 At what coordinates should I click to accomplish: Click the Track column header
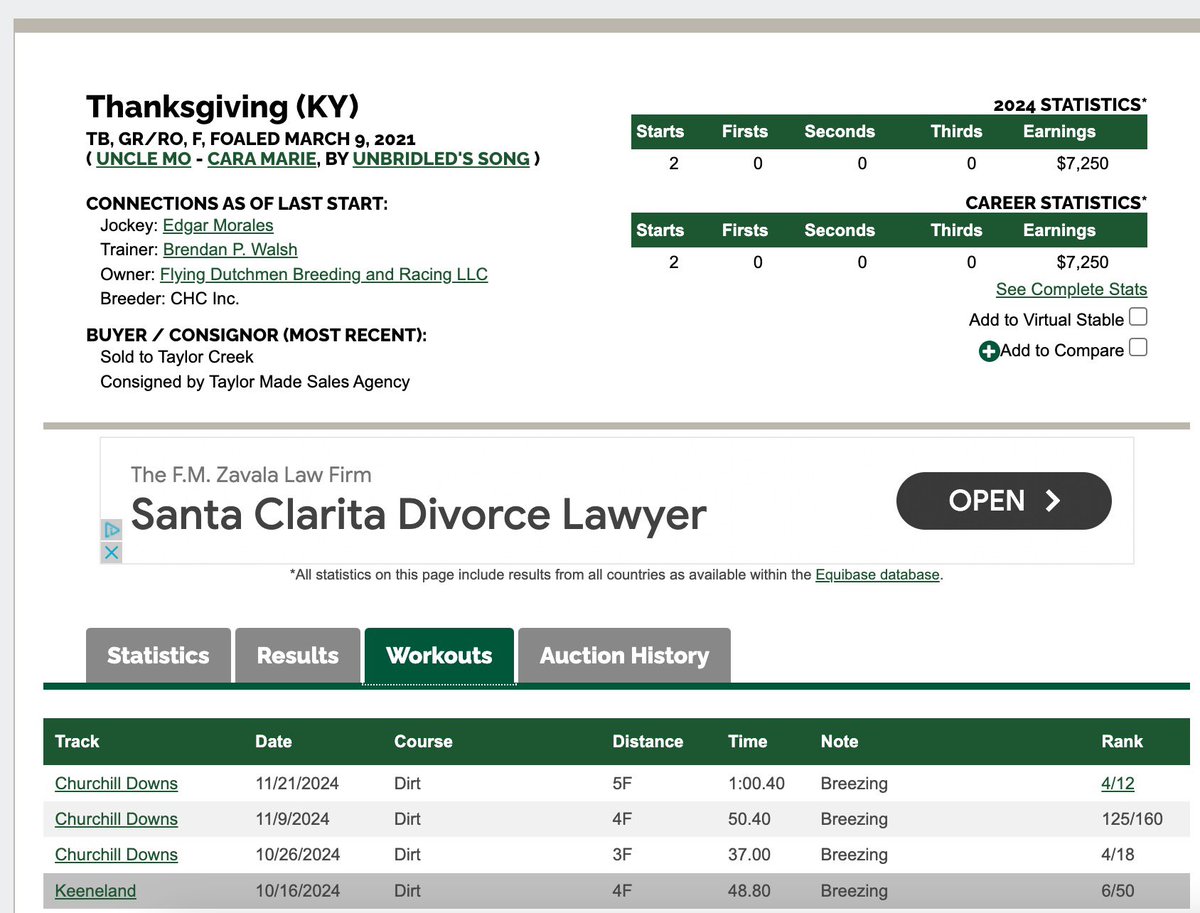pos(77,742)
